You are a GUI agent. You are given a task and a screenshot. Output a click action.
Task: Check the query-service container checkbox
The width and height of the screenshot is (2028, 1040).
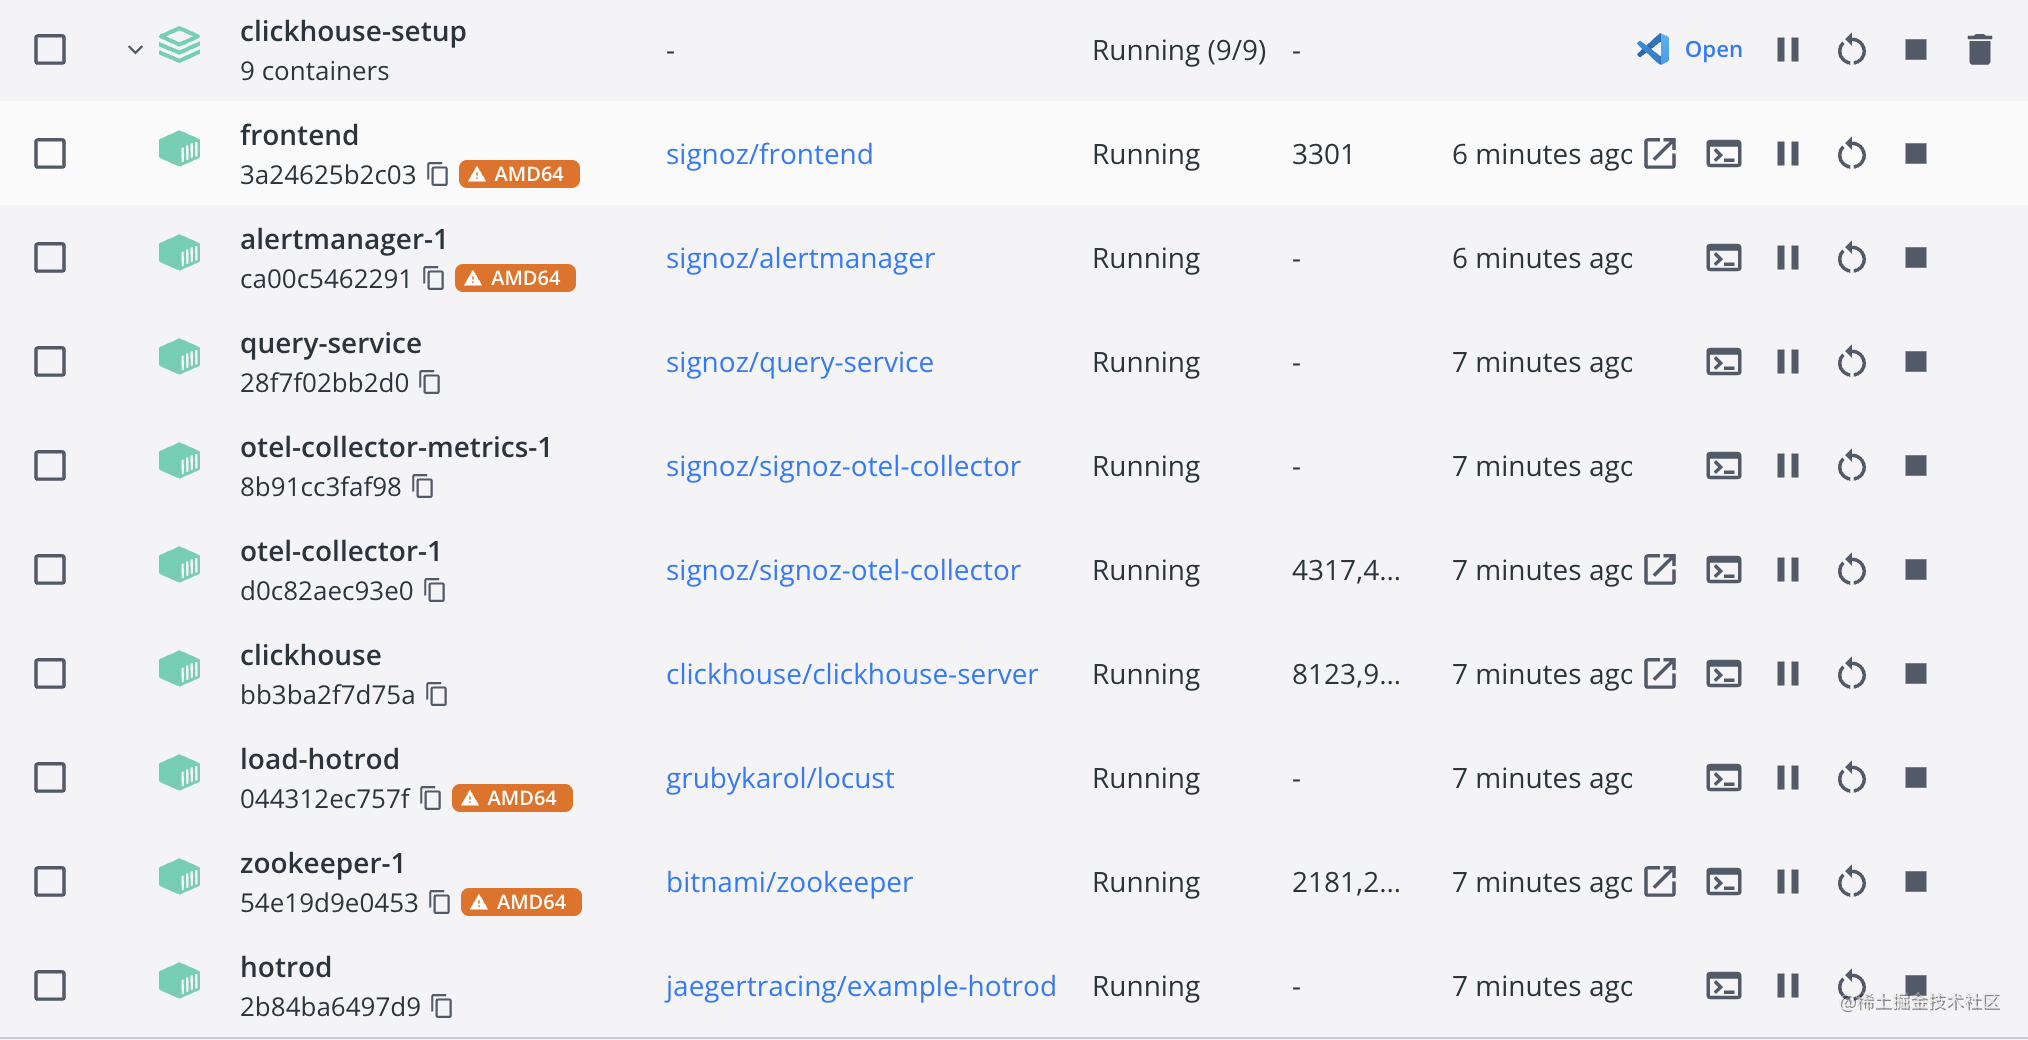50,362
